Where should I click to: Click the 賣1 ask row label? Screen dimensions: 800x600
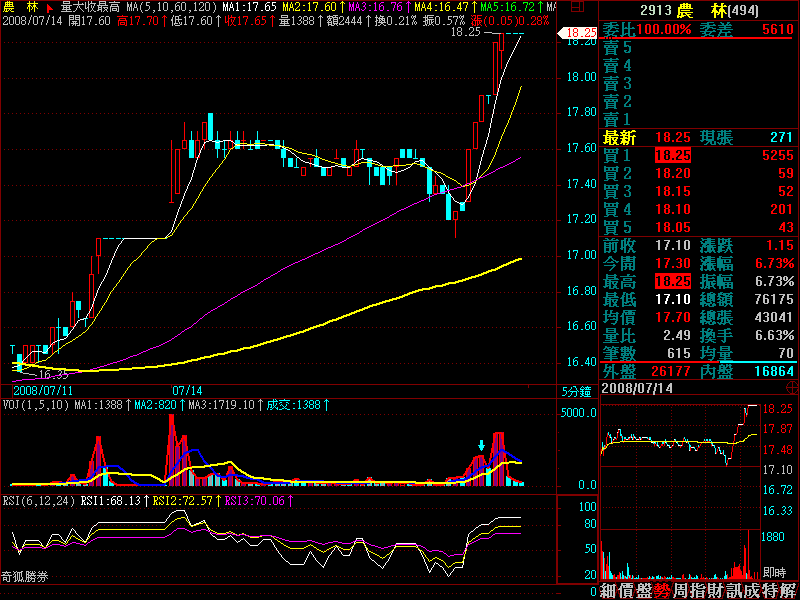pos(617,120)
